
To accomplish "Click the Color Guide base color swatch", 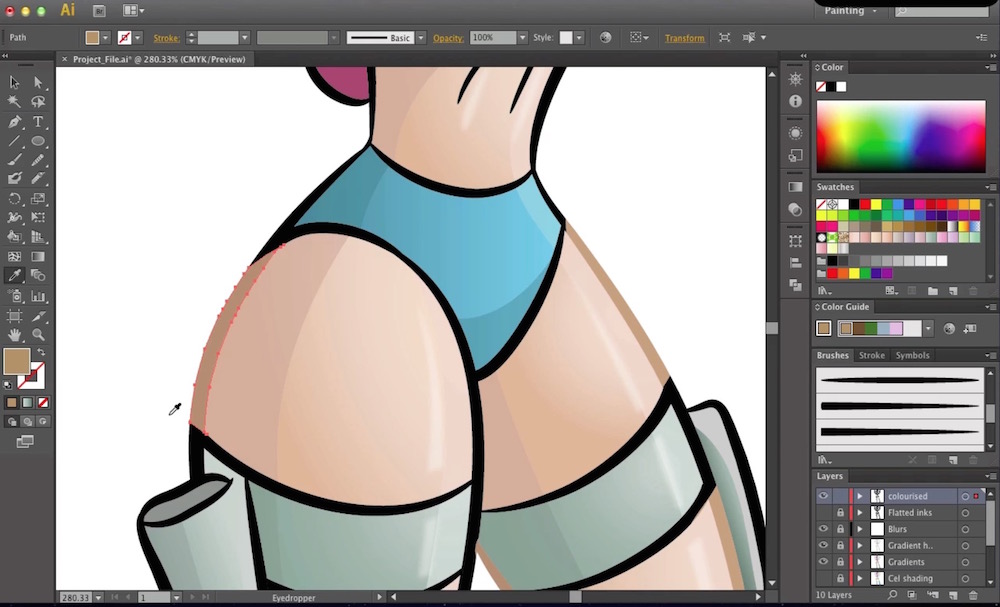I will pyautogui.click(x=823, y=328).
